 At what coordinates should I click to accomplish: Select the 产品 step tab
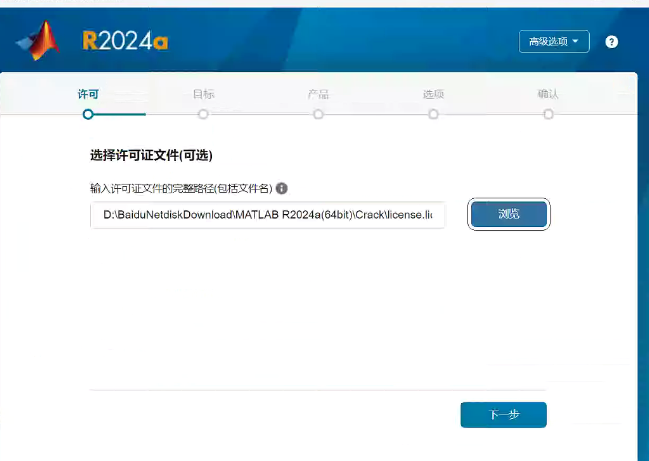(318, 94)
